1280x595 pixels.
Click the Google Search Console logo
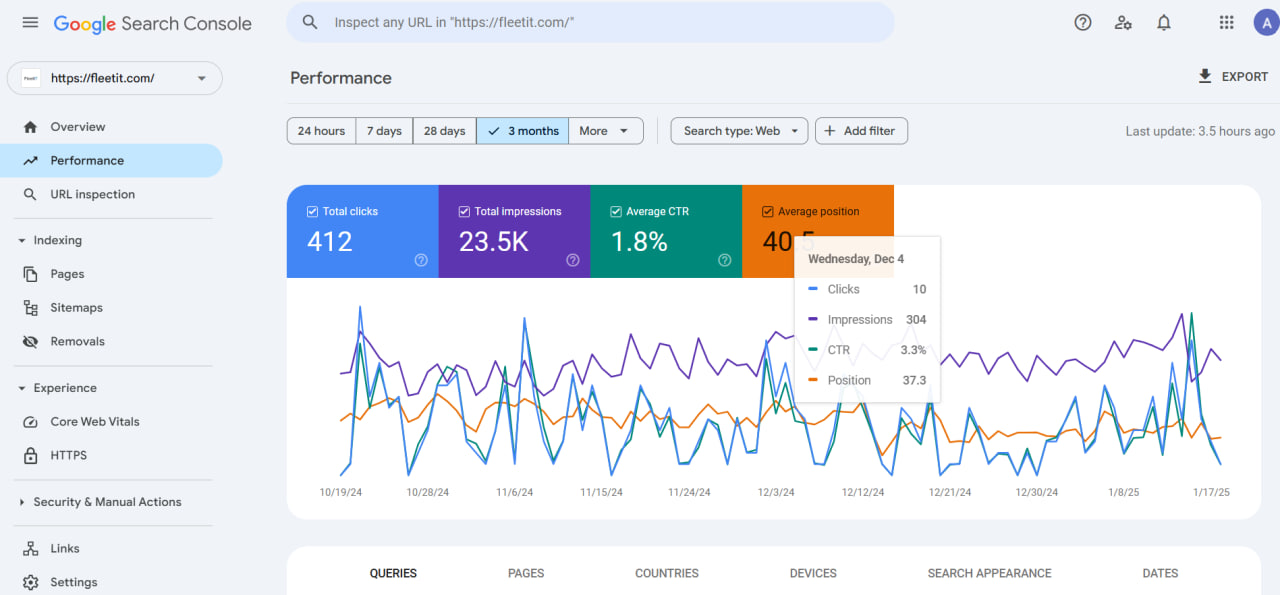[x=153, y=23]
